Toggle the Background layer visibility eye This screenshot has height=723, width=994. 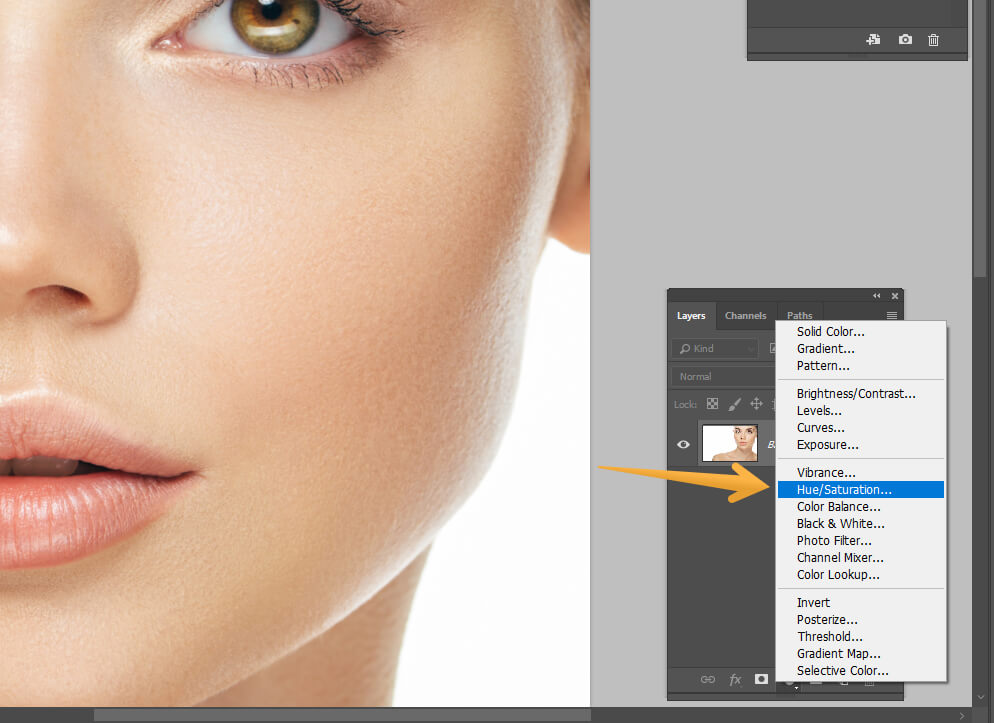click(684, 444)
